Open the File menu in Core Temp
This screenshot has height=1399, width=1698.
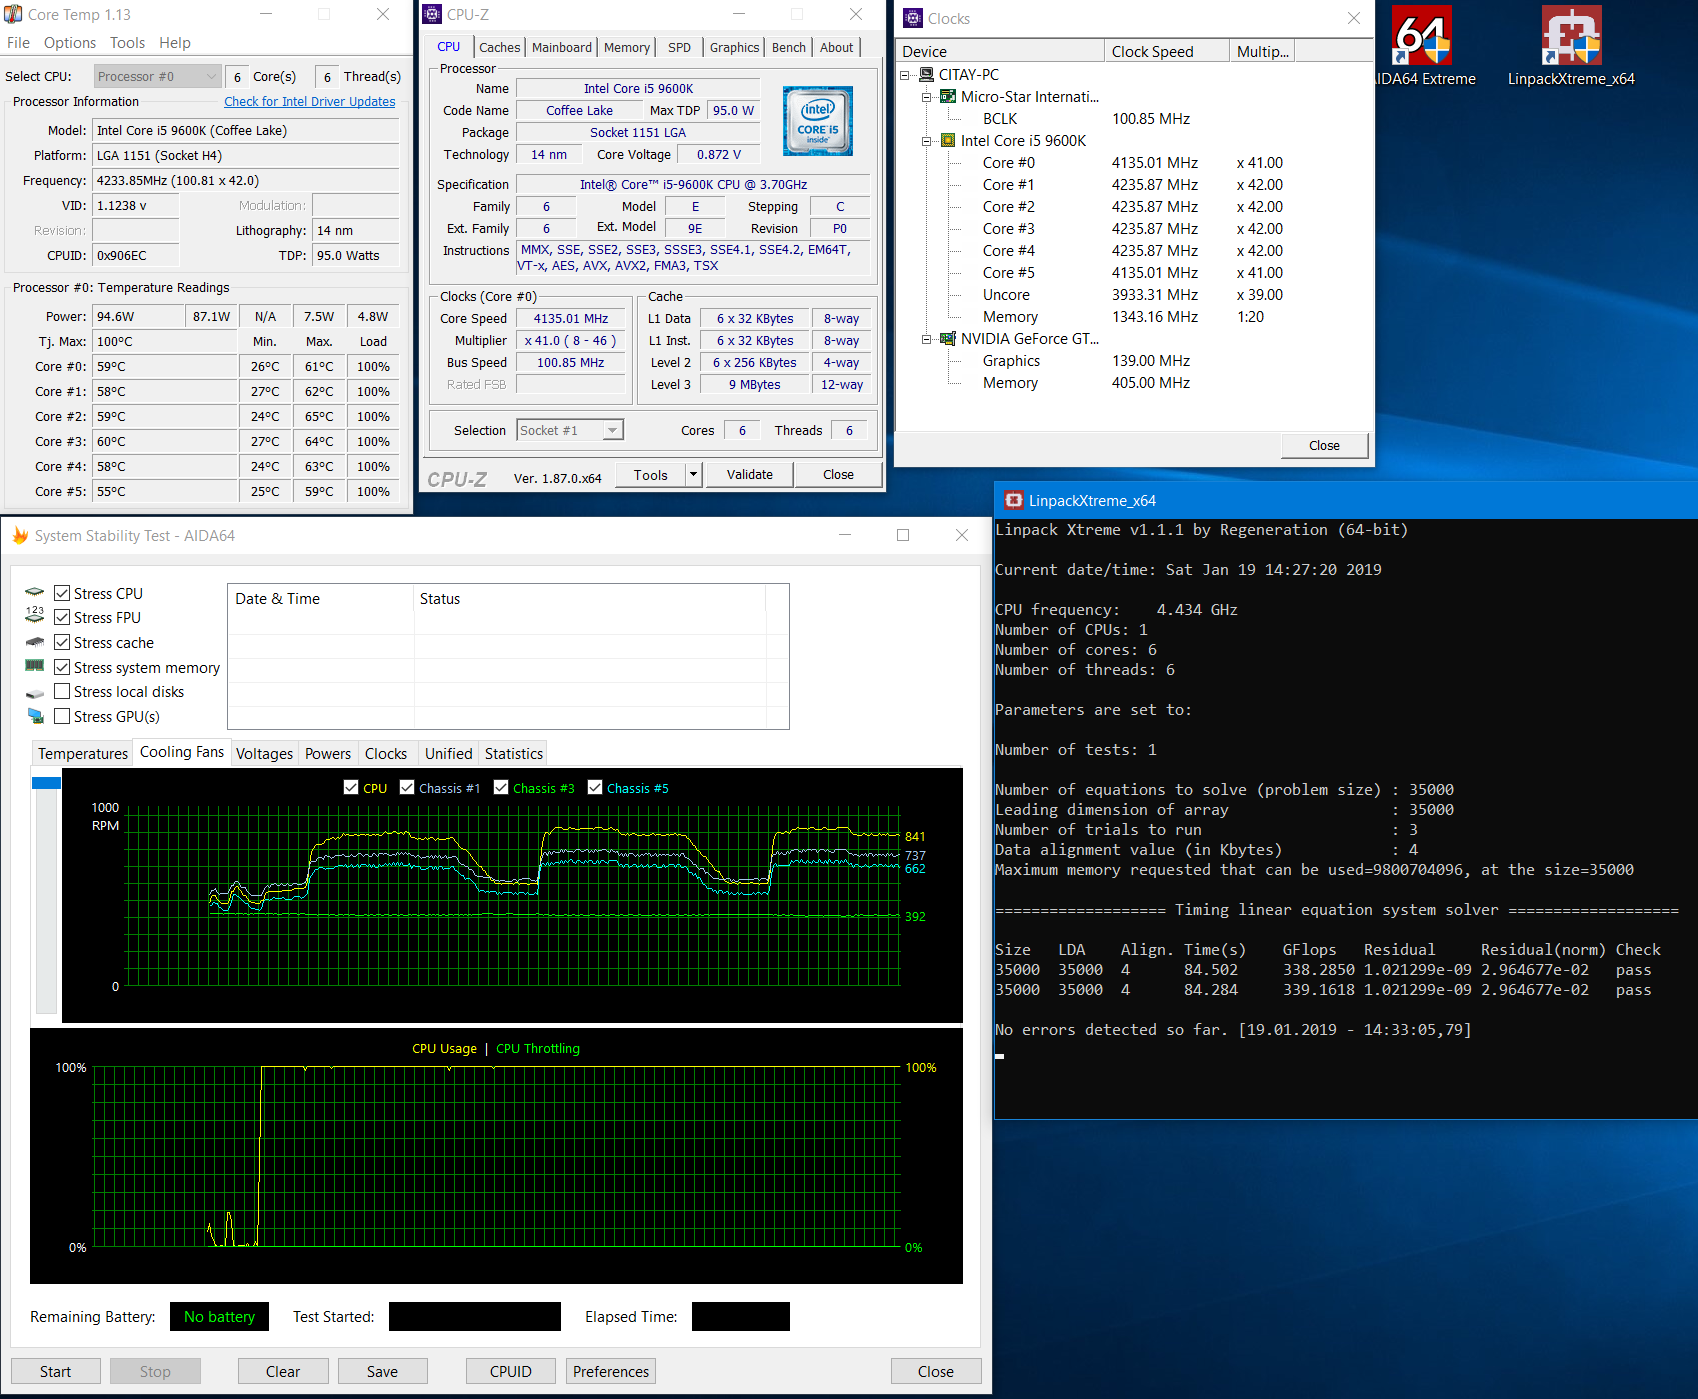18,42
